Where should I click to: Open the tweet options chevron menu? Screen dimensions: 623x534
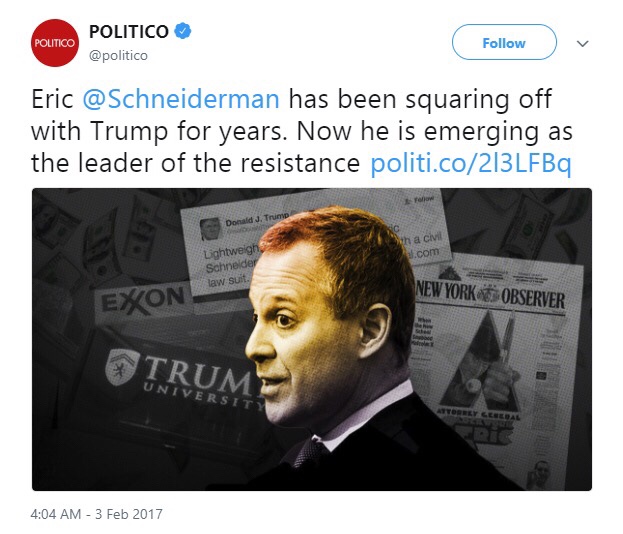(x=583, y=44)
